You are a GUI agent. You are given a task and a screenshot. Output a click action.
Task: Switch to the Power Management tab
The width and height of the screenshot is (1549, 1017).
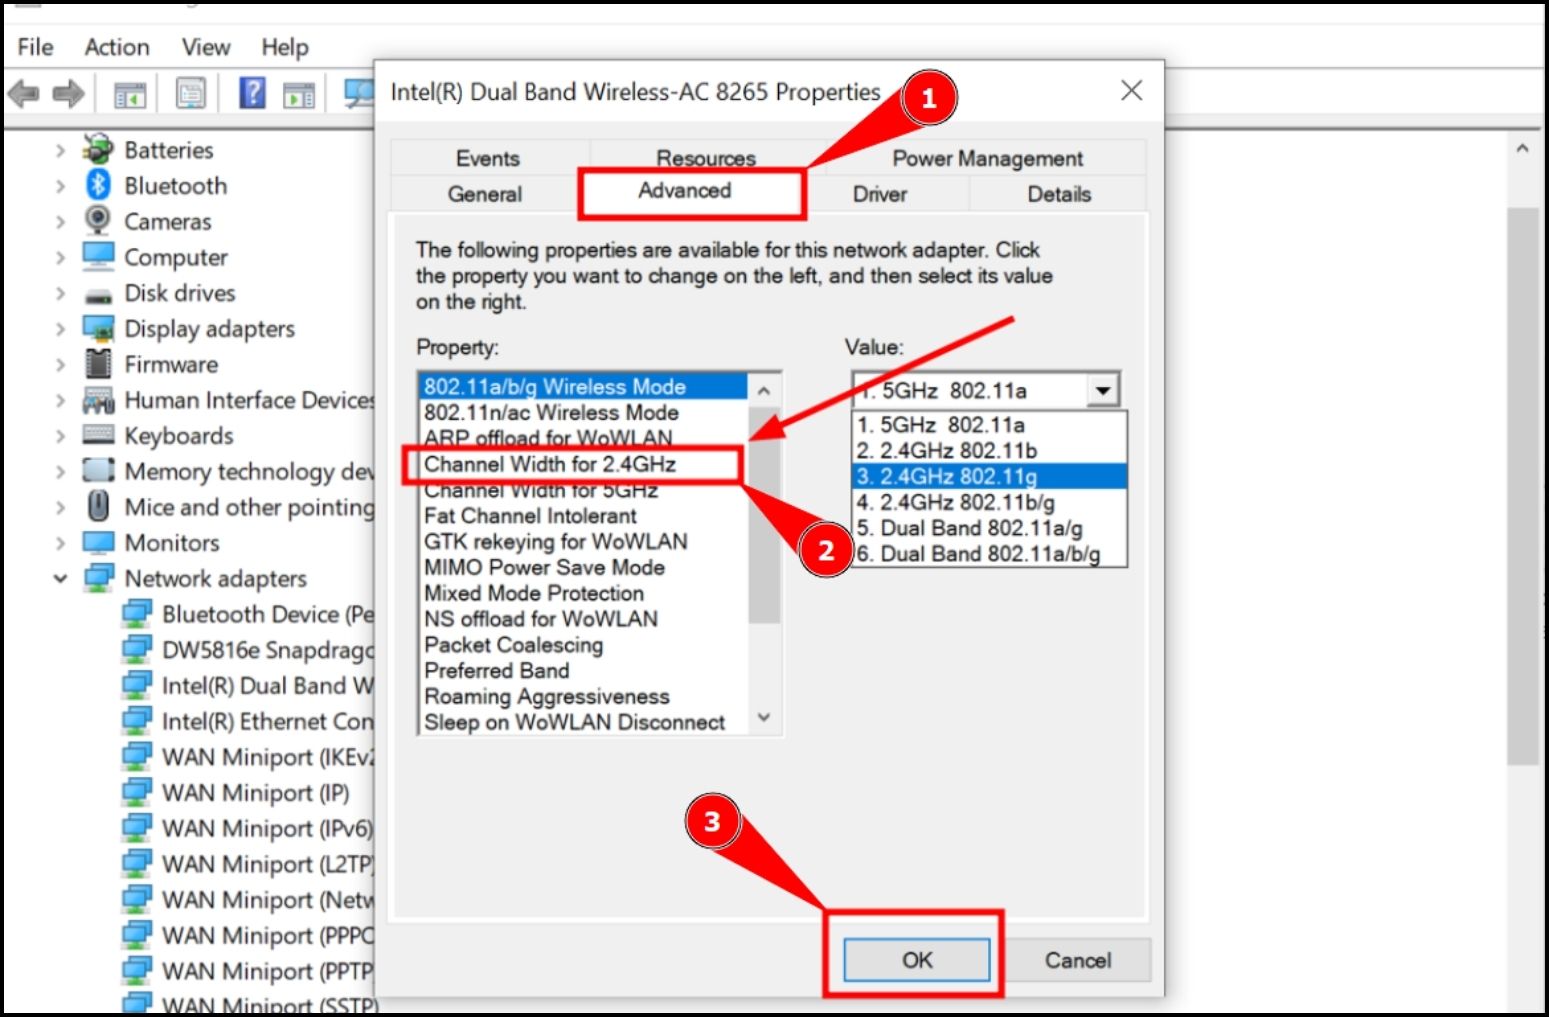pos(987,157)
